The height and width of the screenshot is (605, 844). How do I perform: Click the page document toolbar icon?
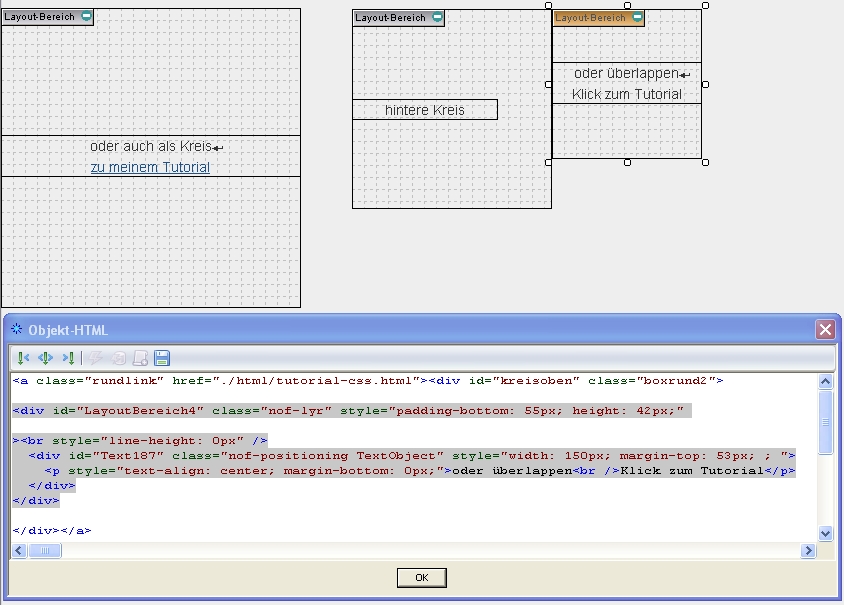point(141,358)
